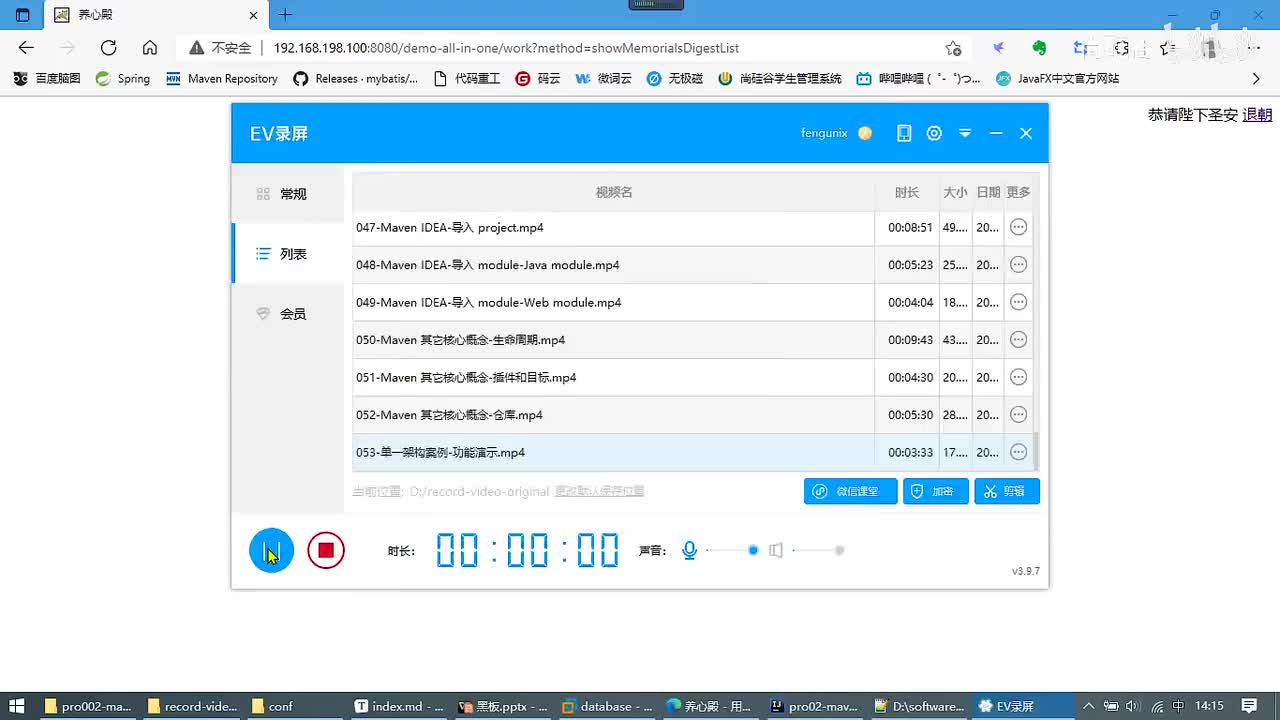Screen dimensions: 1280x720
Task: Open more options for 053 video row
Action: pyautogui.click(x=1018, y=452)
